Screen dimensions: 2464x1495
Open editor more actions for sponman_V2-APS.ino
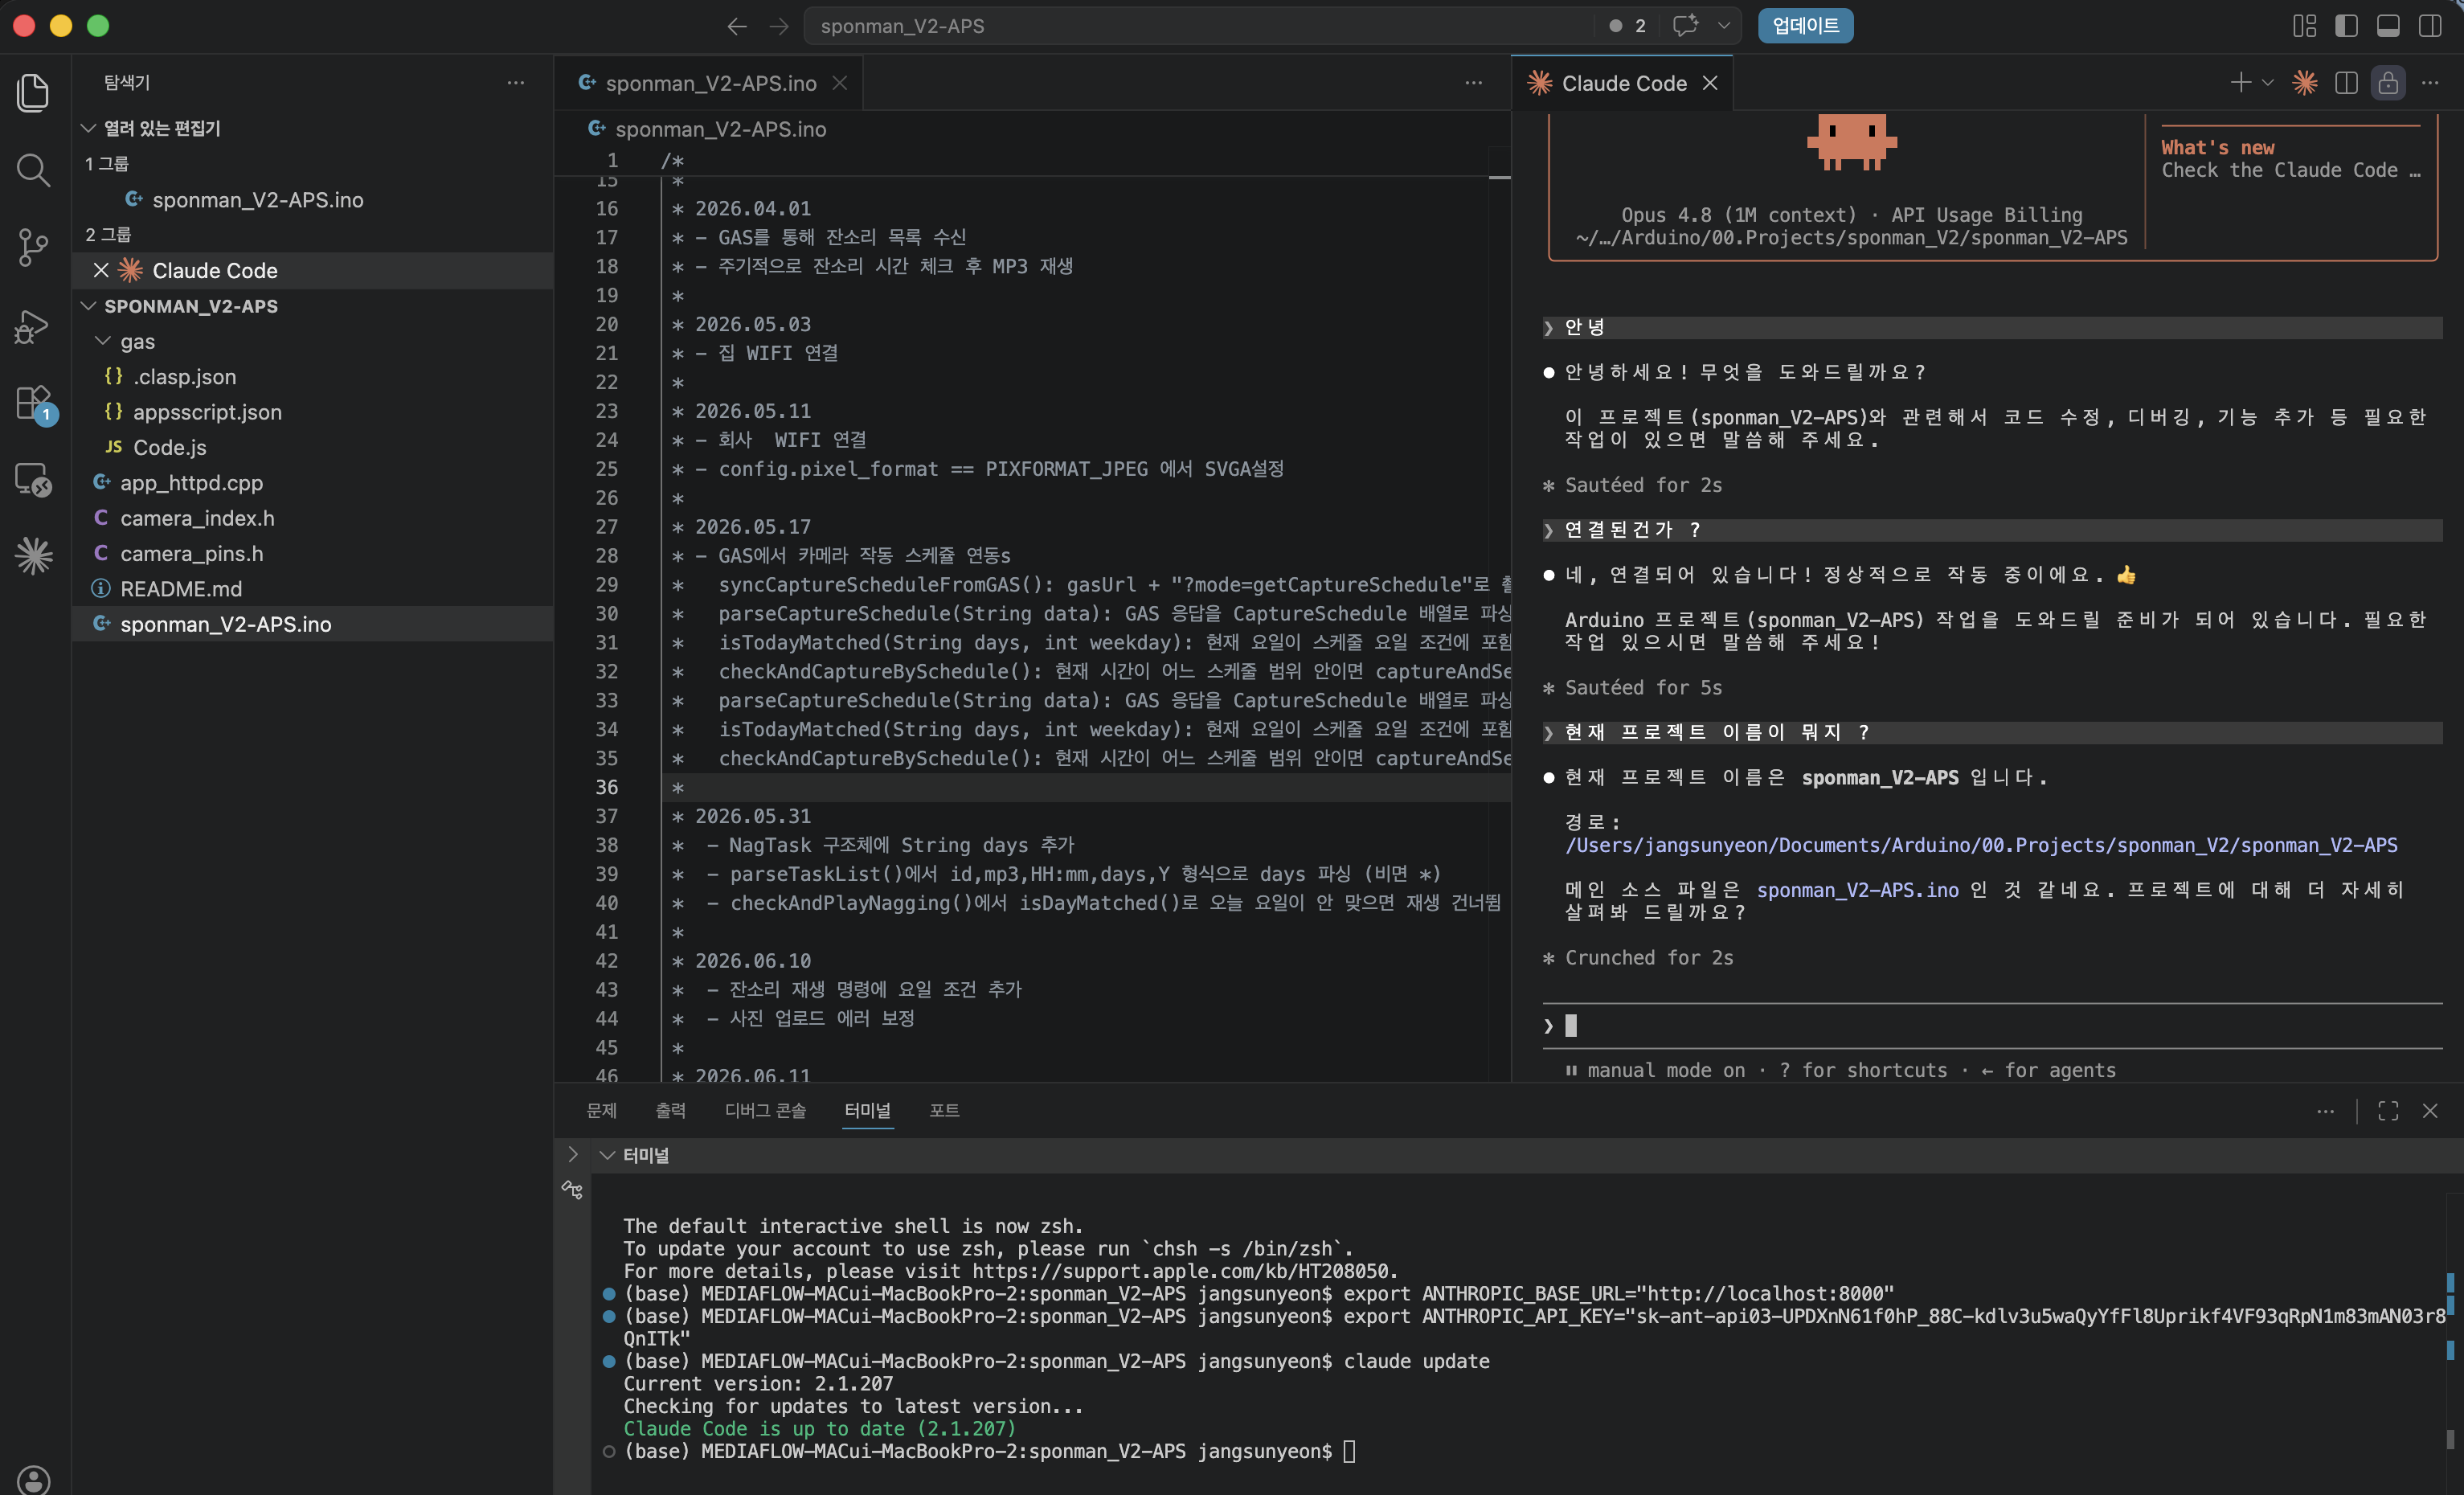click(x=1473, y=83)
